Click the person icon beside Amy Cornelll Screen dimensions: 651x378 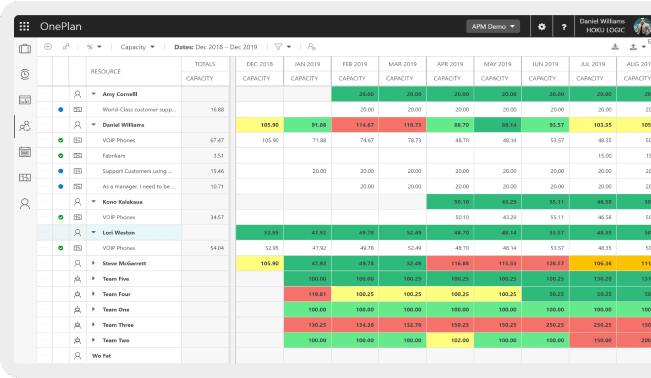click(78, 94)
